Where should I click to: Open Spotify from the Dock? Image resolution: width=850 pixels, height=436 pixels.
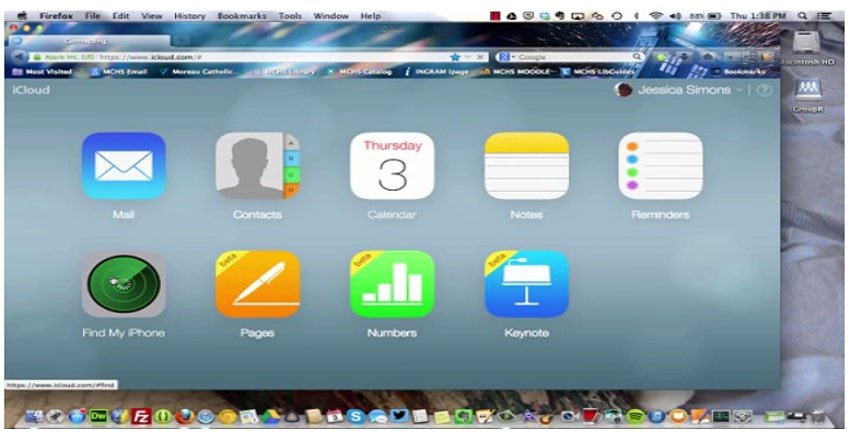(635, 416)
